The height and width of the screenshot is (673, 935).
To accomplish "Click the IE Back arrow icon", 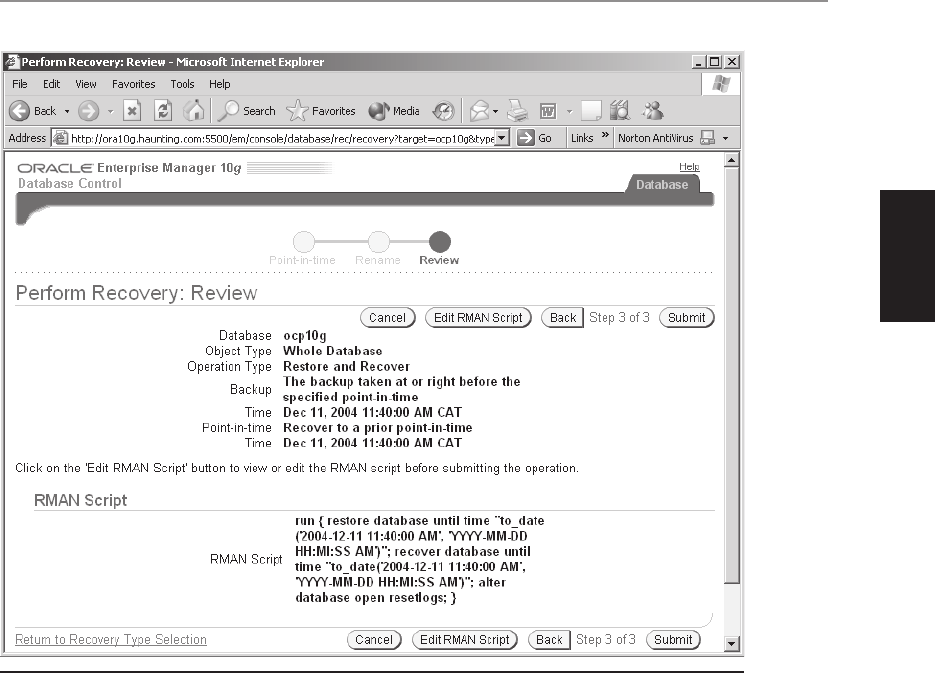I will pyautogui.click(x=20, y=111).
